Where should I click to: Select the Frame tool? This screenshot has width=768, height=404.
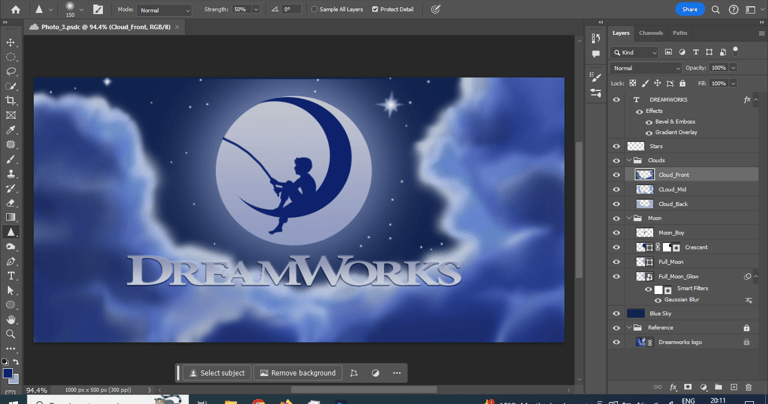10,116
